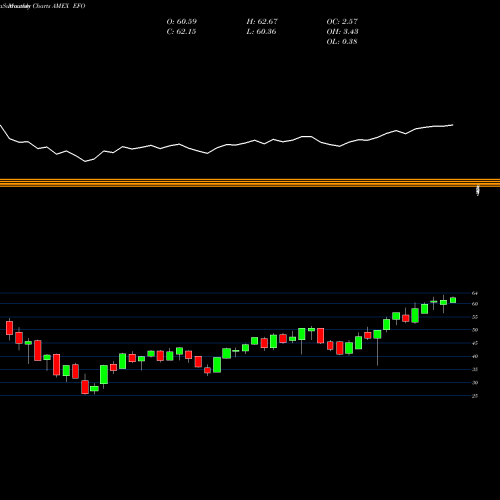500x500 pixels.
Task: Click the 25 price axis label
Action: point(475,396)
